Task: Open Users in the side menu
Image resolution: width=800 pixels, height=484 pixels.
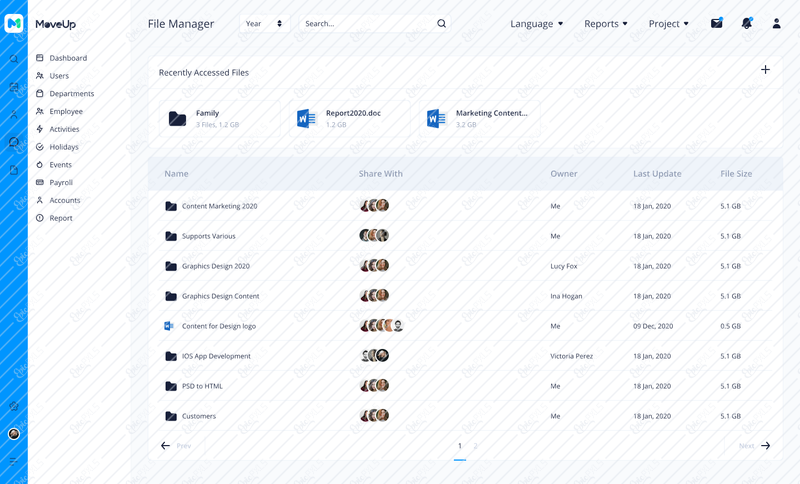Action: point(52,76)
